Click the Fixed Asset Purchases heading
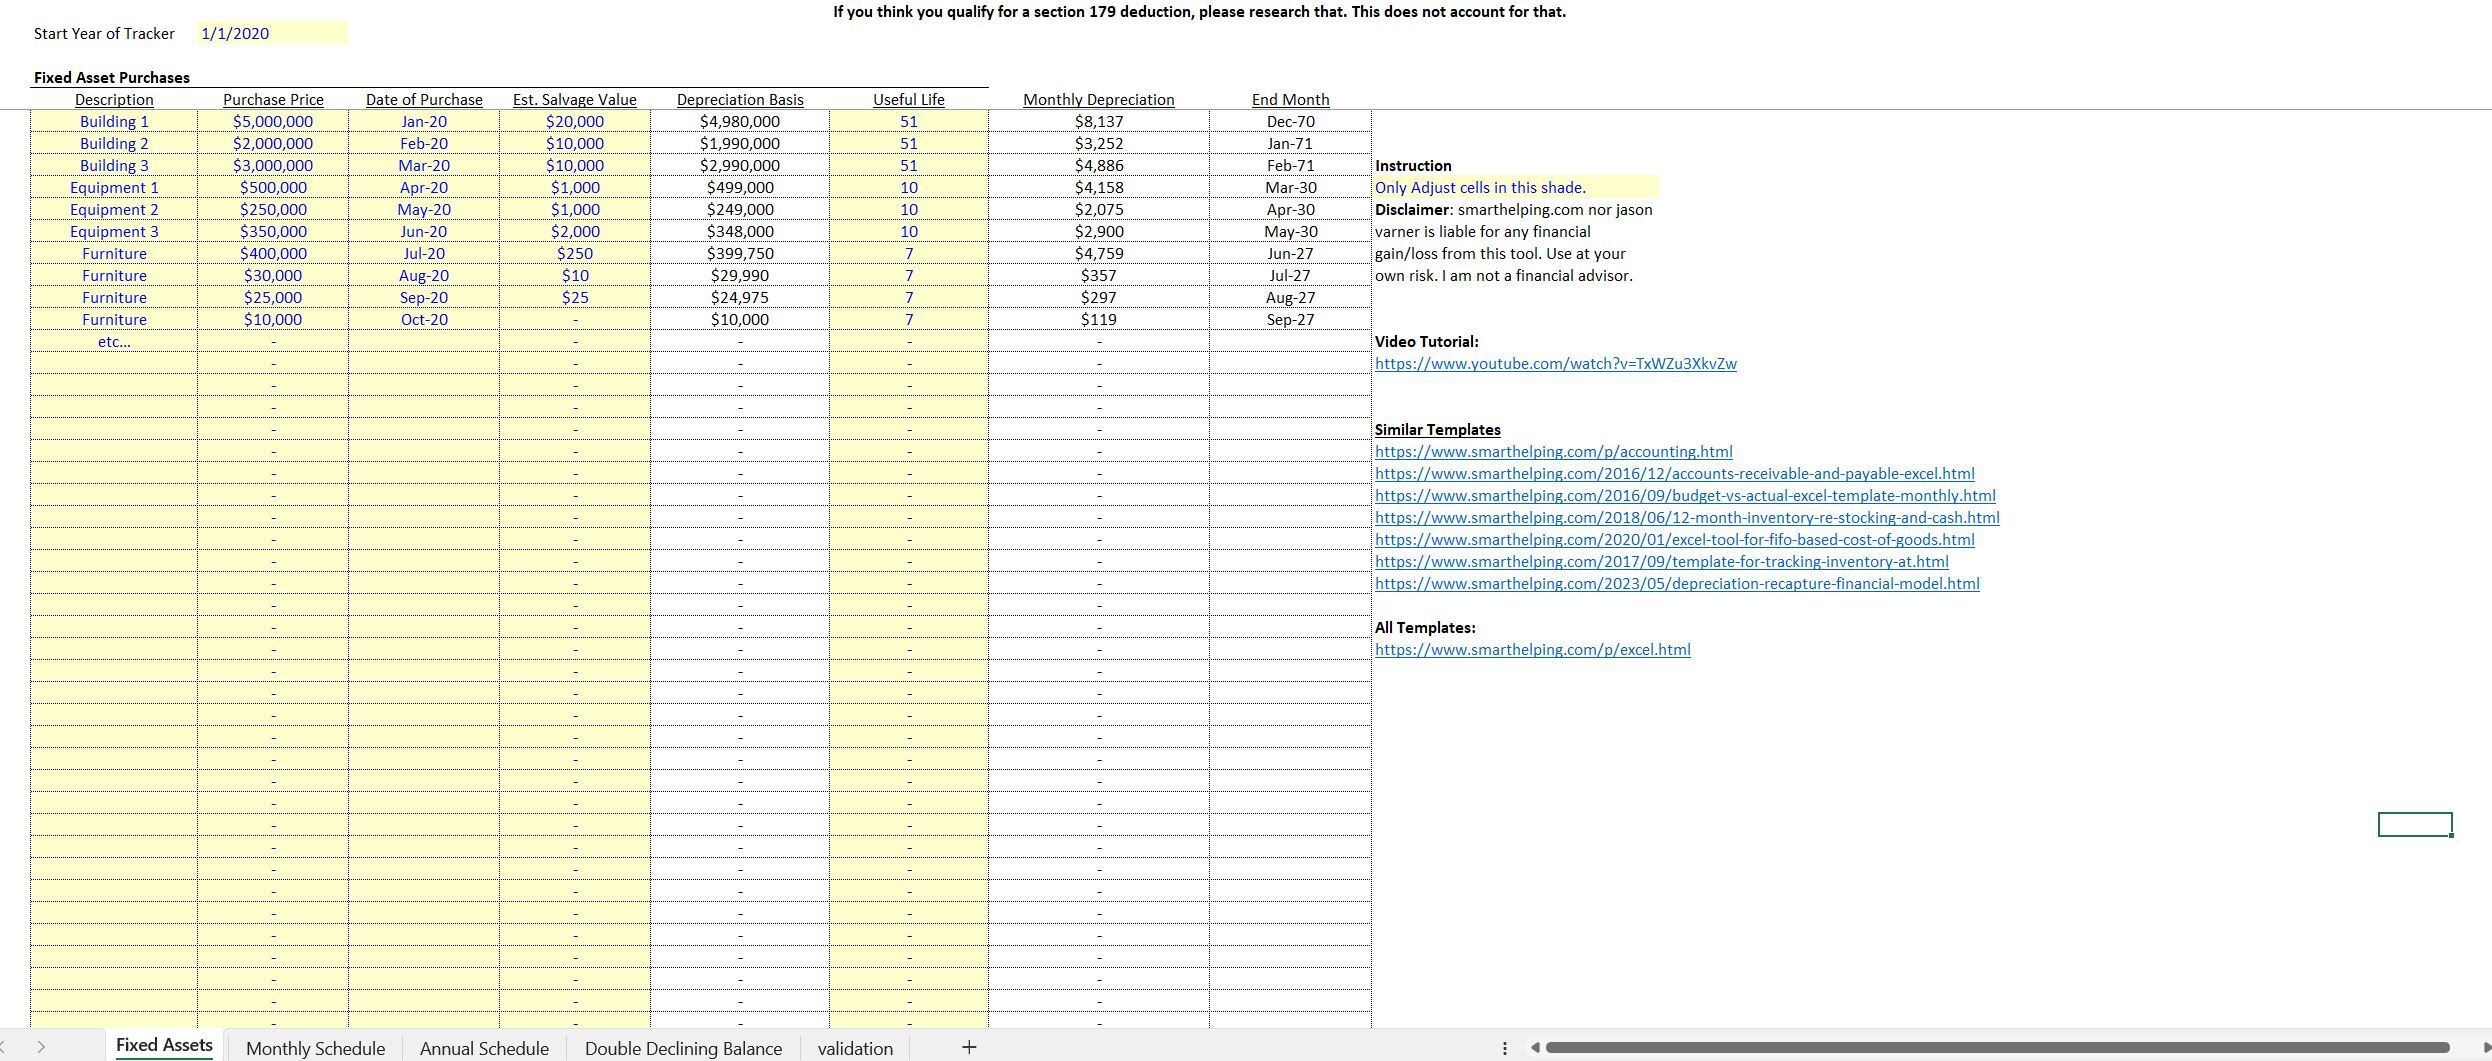The height and width of the screenshot is (1061, 2492). point(112,78)
